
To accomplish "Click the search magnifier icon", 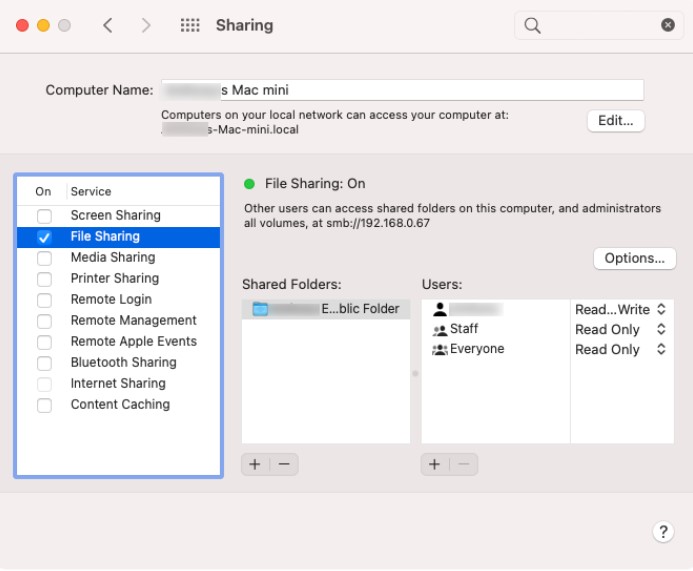I will tap(532, 26).
